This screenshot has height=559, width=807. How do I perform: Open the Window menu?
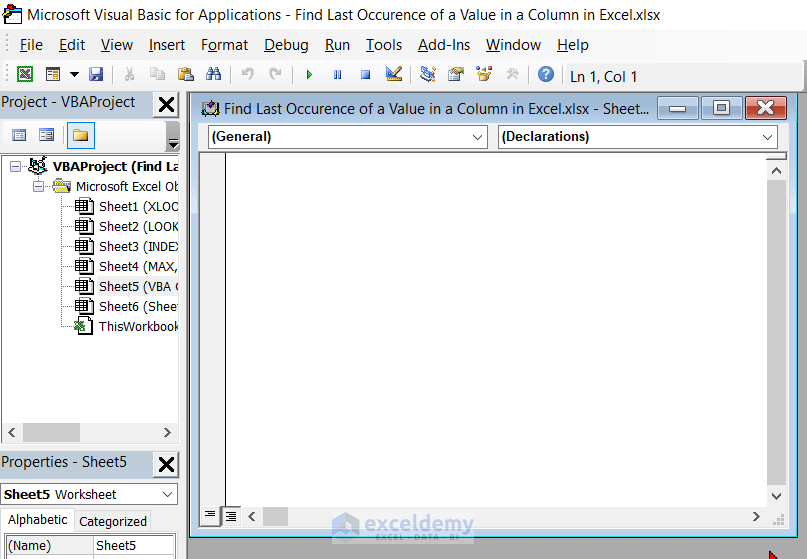tap(513, 45)
